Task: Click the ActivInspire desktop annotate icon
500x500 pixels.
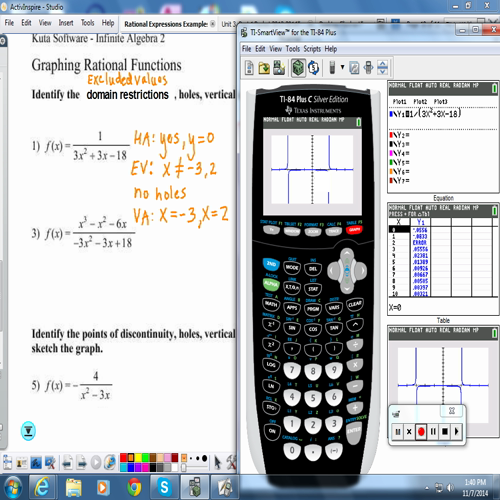Action: point(36,463)
